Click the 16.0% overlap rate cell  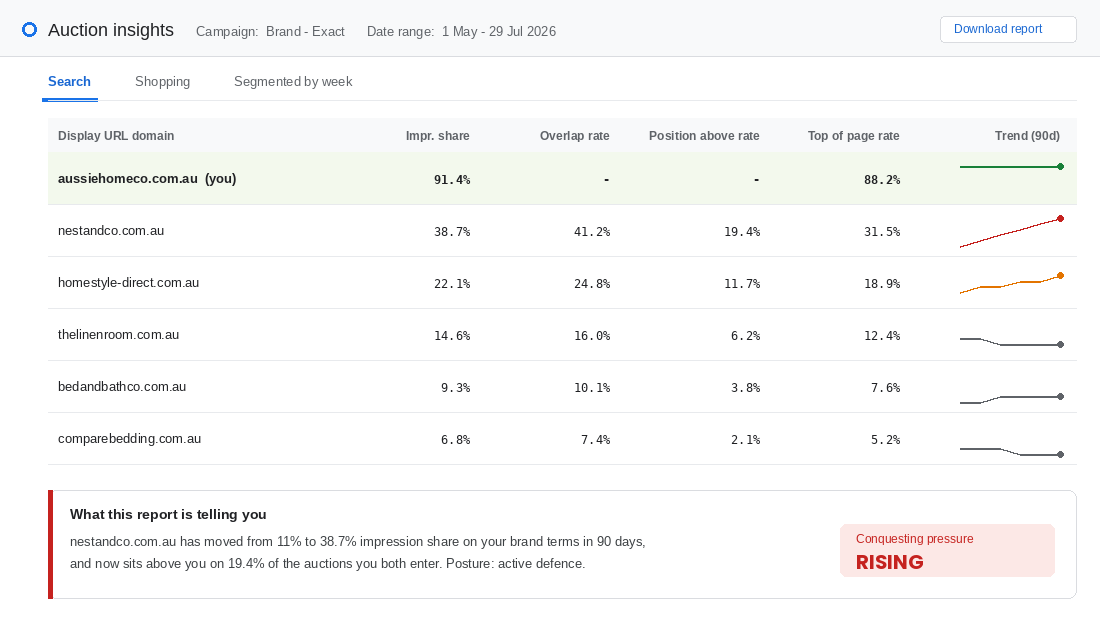coord(592,335)
